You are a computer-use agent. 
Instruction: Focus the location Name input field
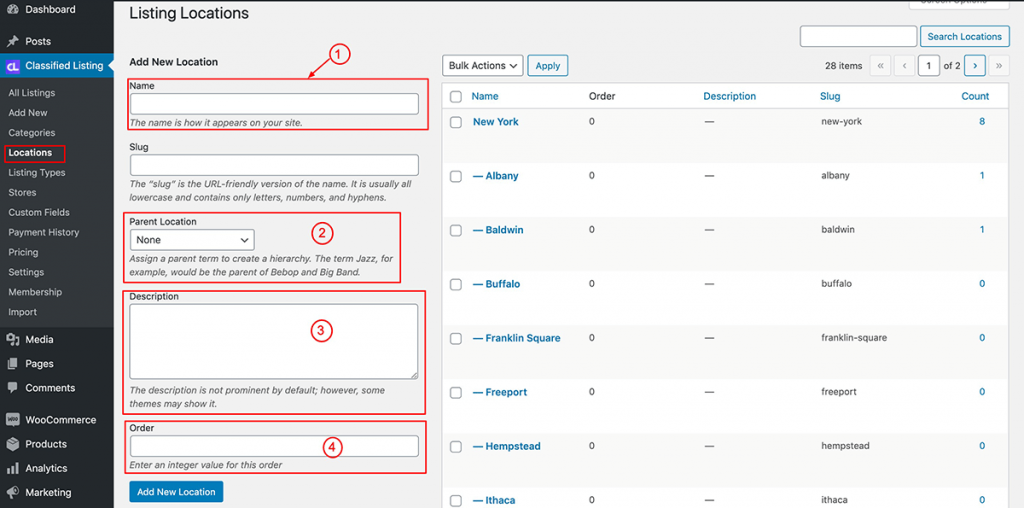coord(274,104)
